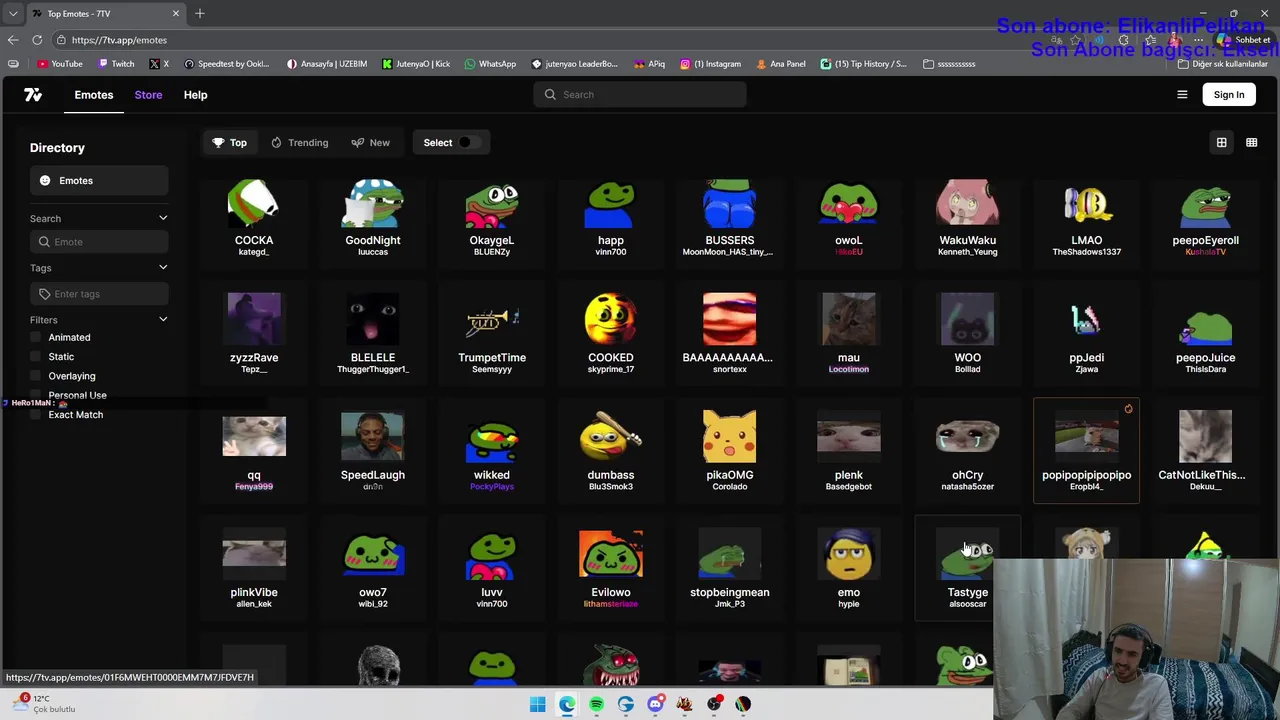Open the Evilowo emote
This screenshot has height=720, width=1280.
coord(611,568)
